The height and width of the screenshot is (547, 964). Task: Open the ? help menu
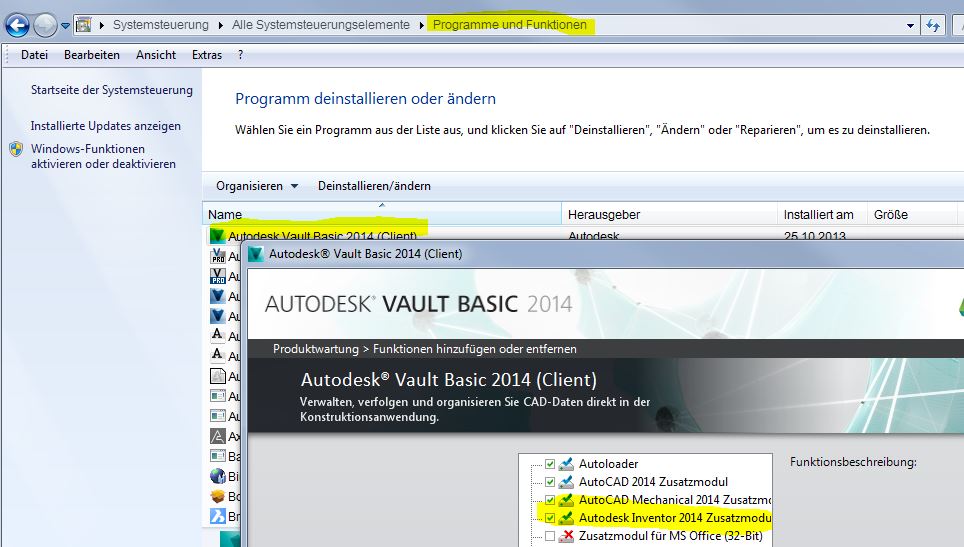240,55
